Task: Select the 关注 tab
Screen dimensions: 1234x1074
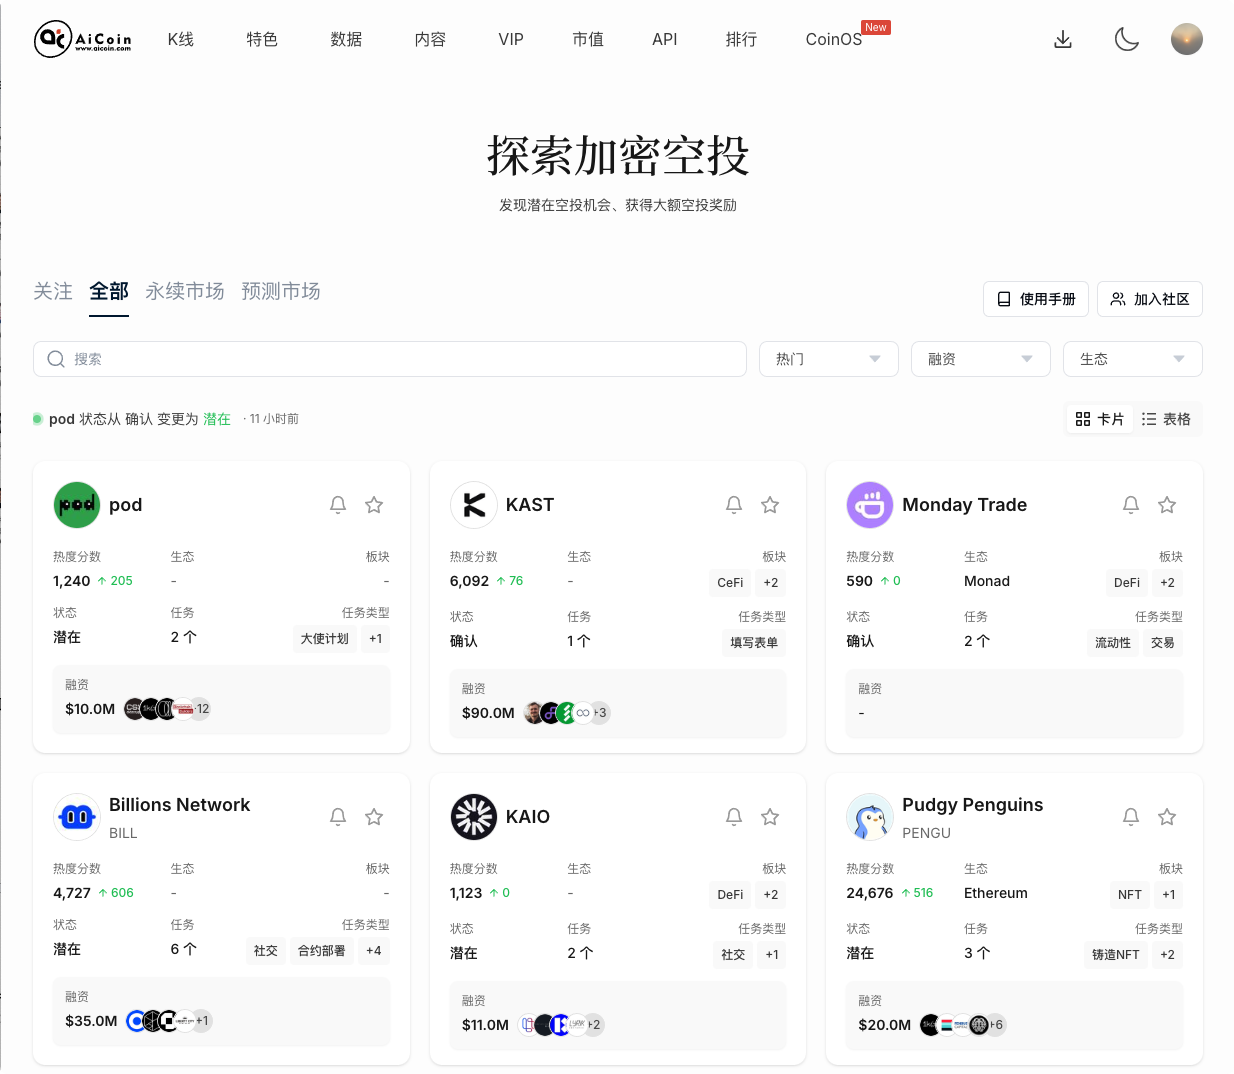Action: click(x=53, y=291)
